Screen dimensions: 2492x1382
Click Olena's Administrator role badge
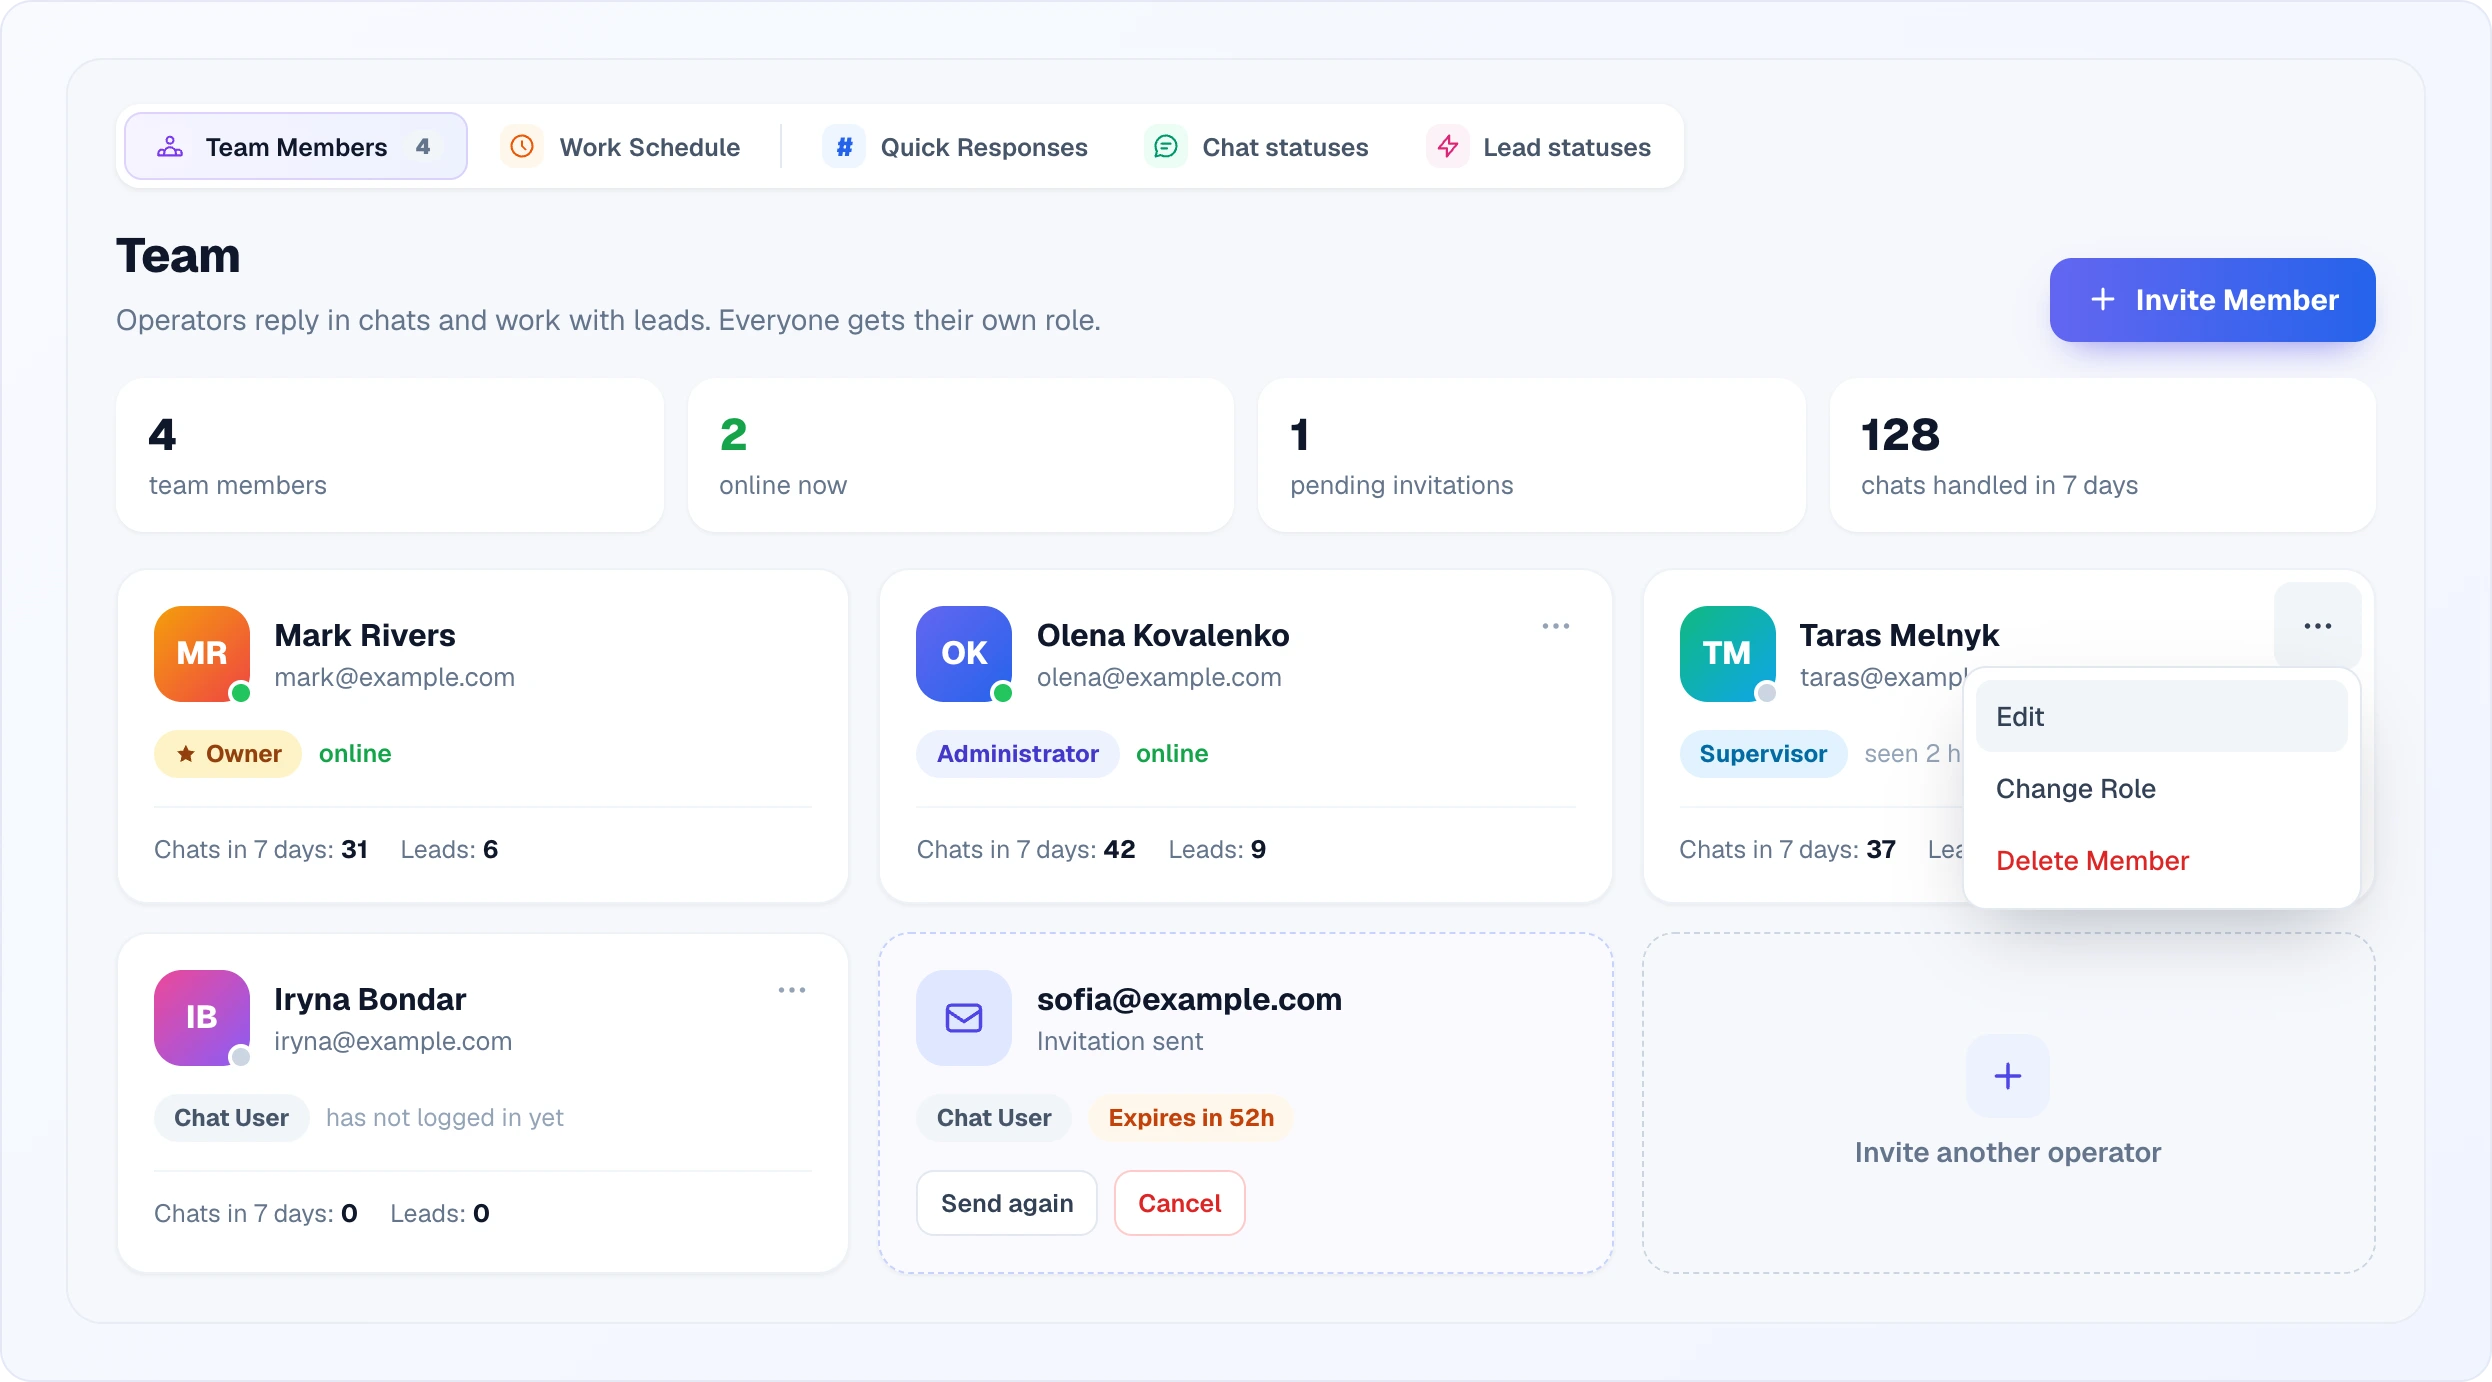click(x=1018, y=754)
